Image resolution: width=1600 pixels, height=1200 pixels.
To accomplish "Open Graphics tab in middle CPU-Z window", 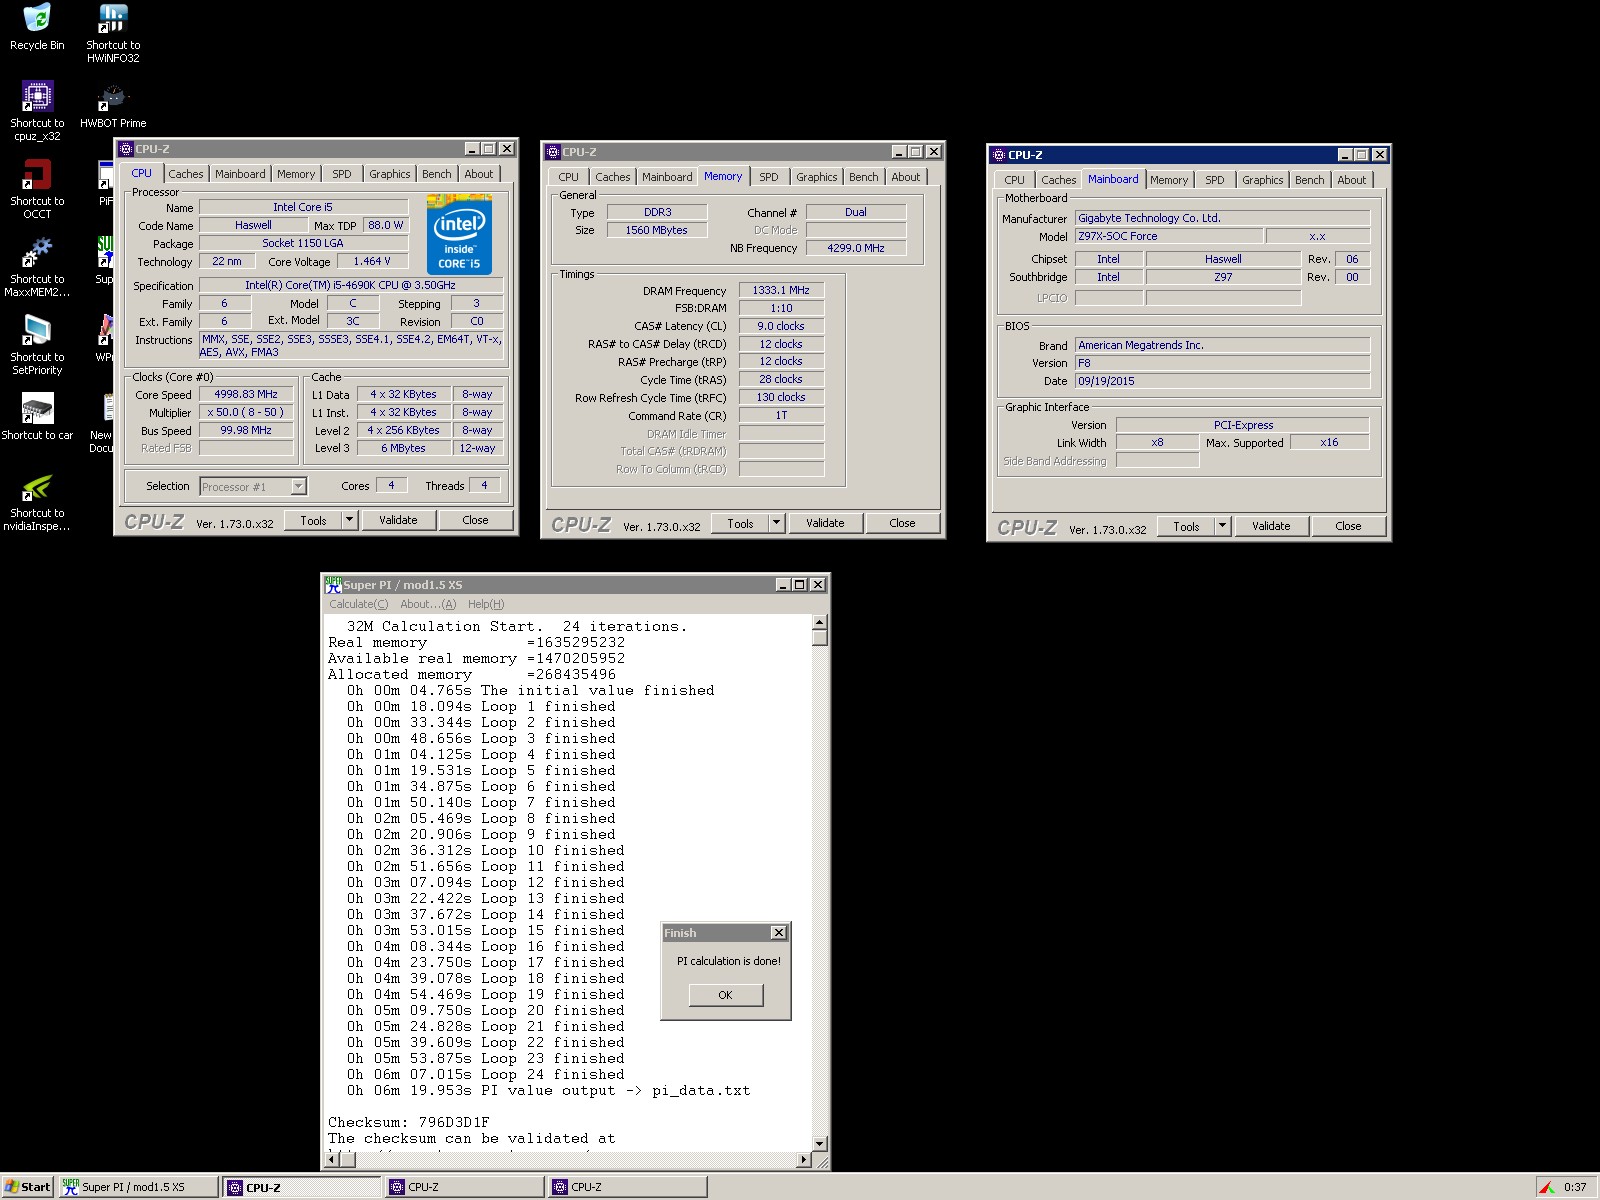I will tap(816, 177).
